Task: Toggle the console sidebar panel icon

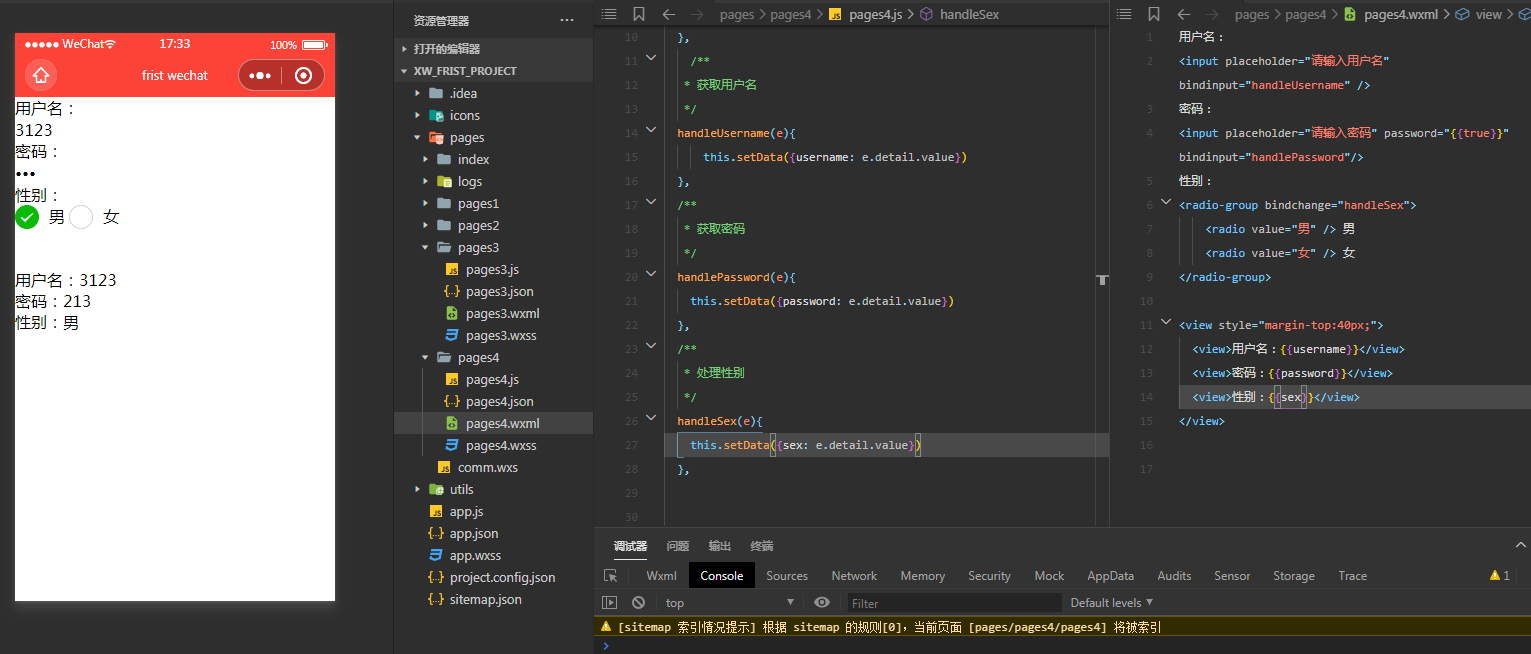Action: click(x=609, y=603)
